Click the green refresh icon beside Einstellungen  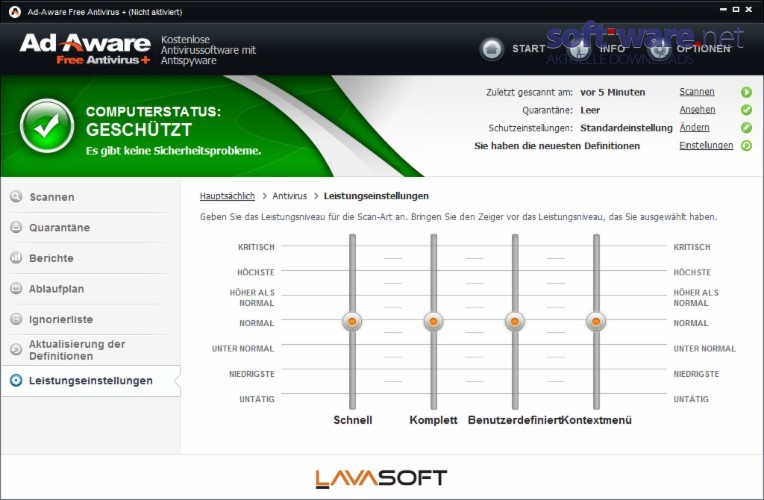pyautogui.click(x=746, y=145)
